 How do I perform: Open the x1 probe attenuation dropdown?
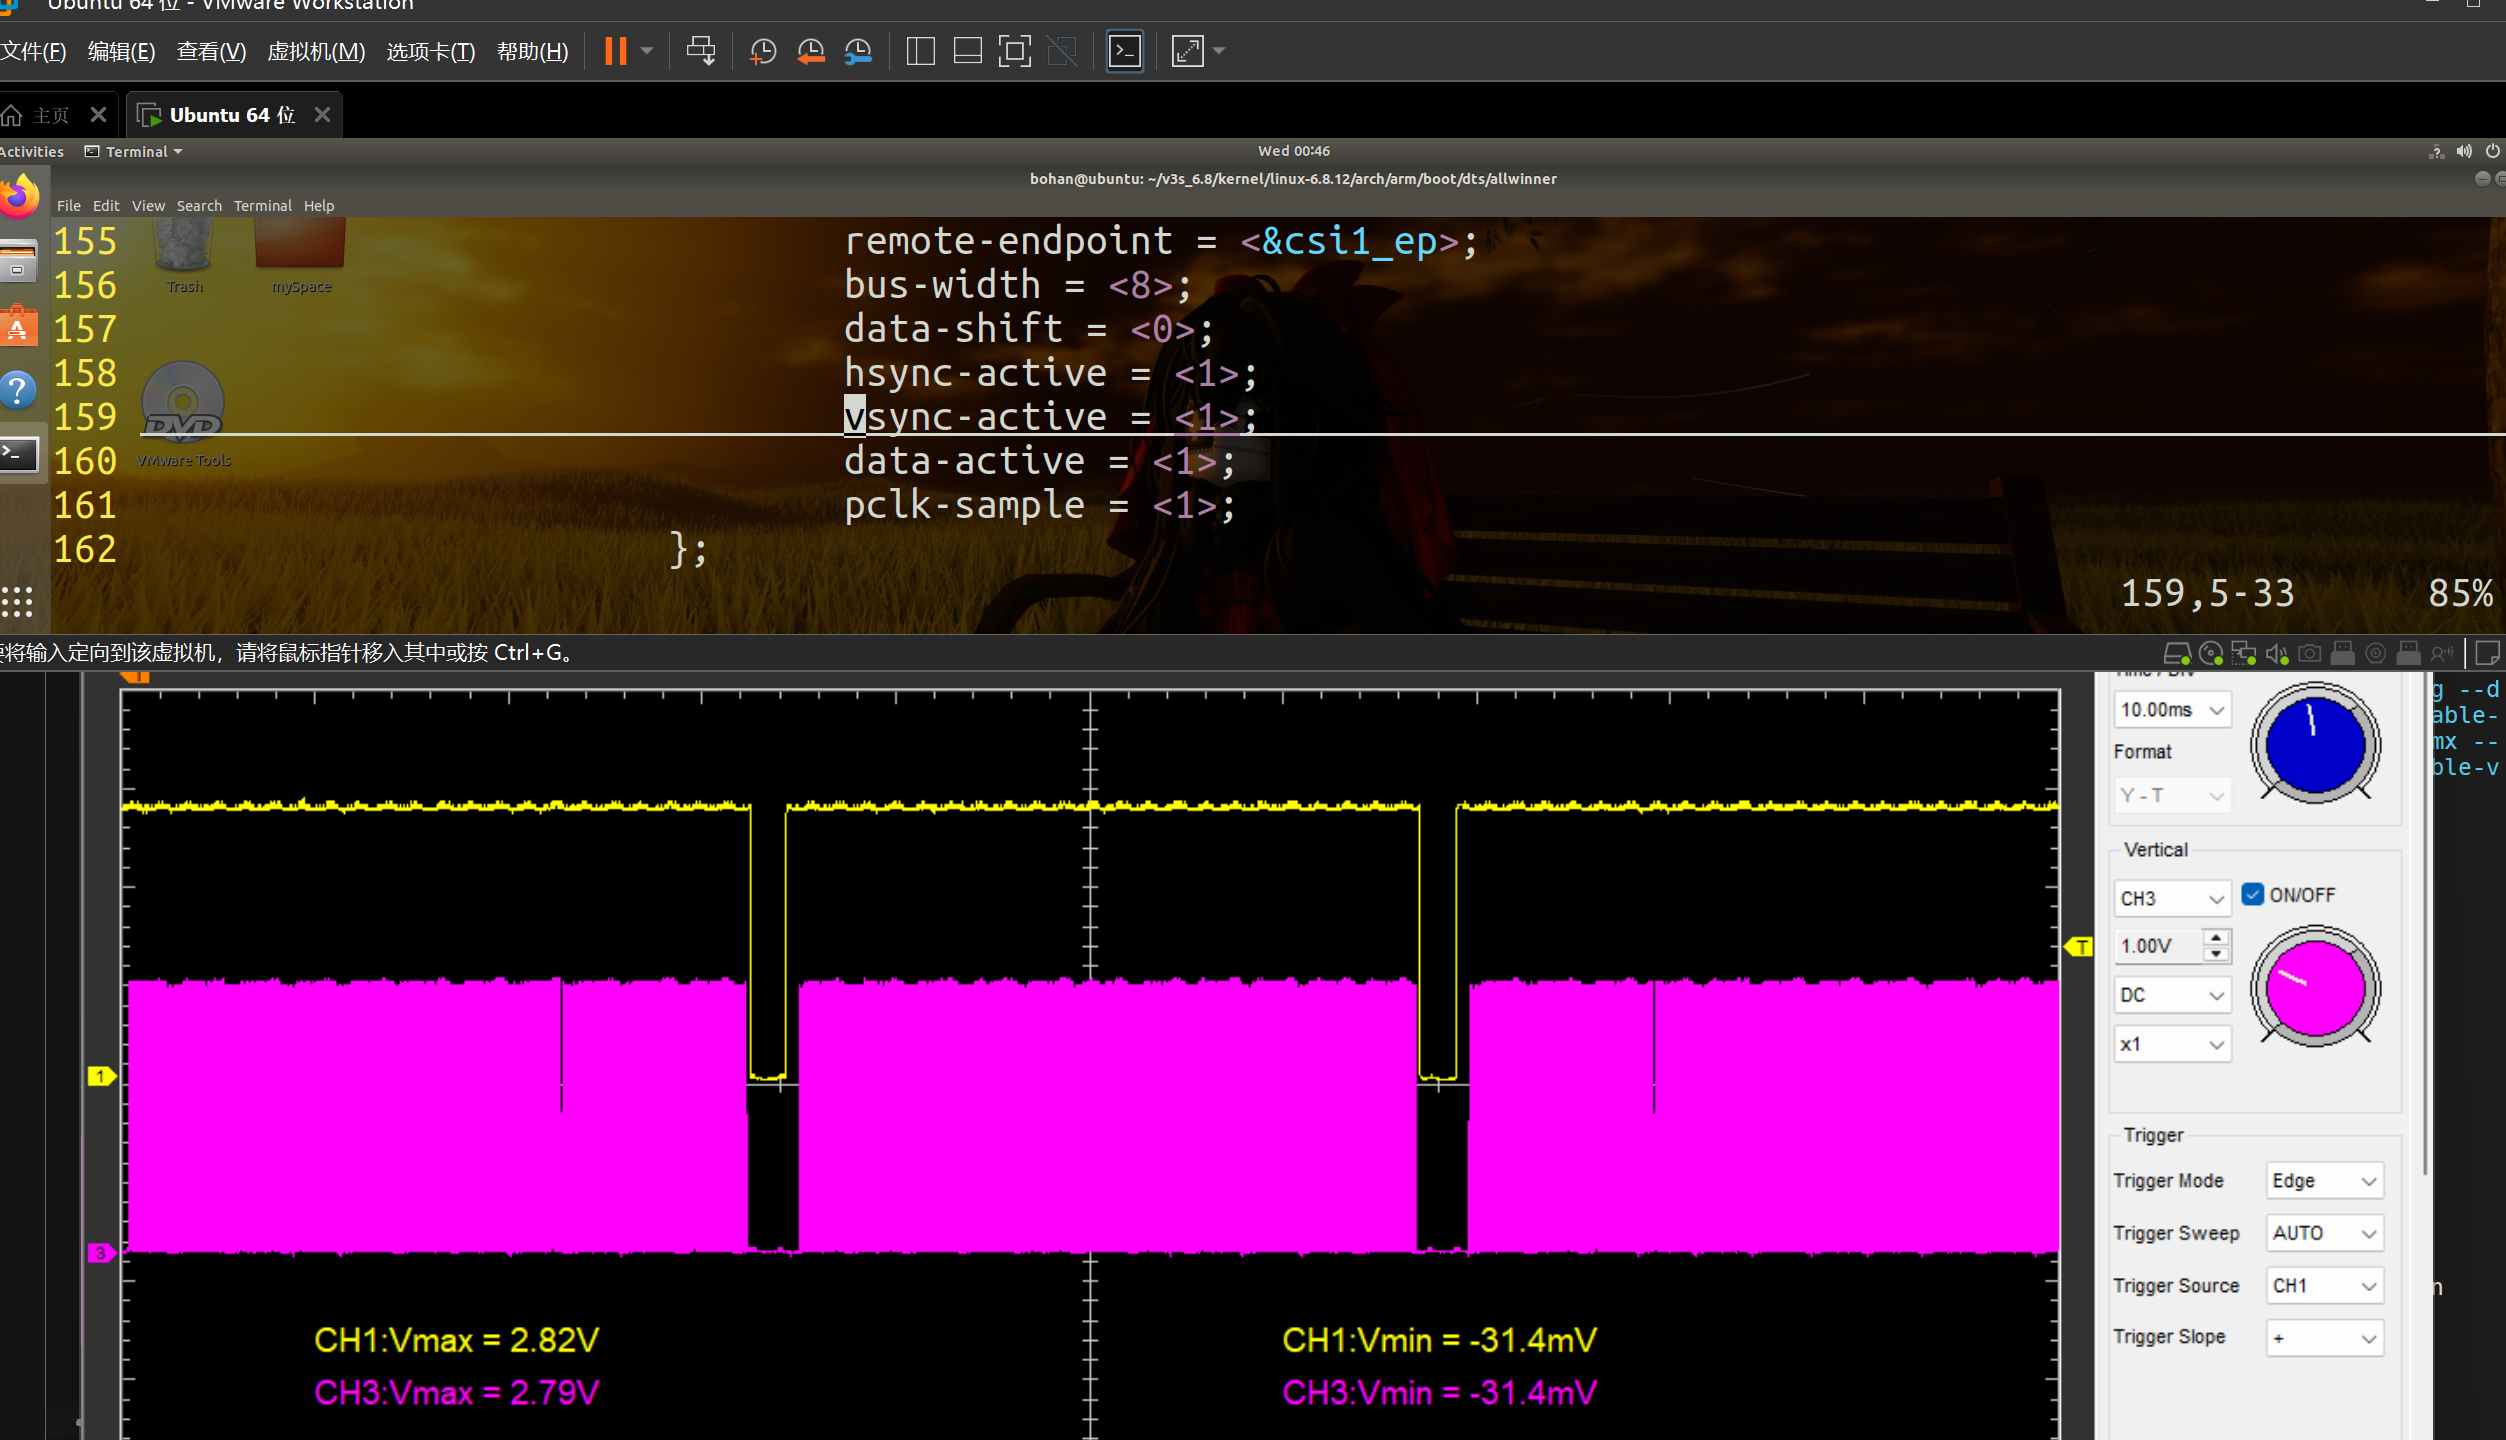click(x=2172, y=1044)
